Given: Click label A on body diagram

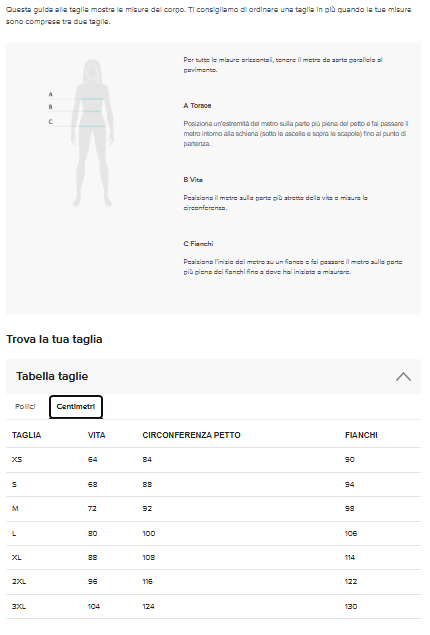Looking at the screenshot, I should (x=51, y=94).
